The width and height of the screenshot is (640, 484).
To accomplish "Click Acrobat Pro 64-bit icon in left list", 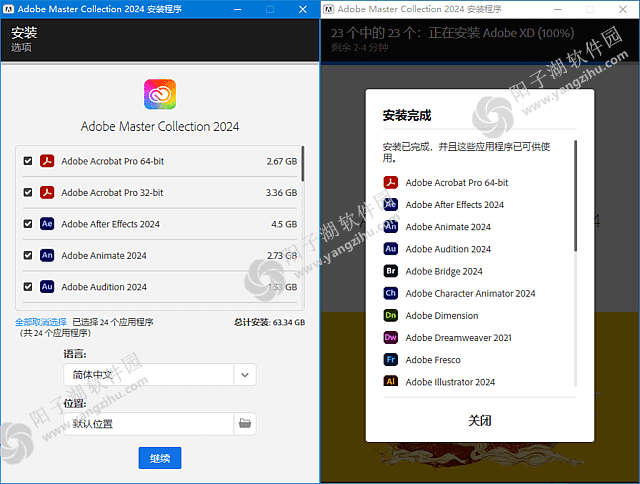I will 47,161.
